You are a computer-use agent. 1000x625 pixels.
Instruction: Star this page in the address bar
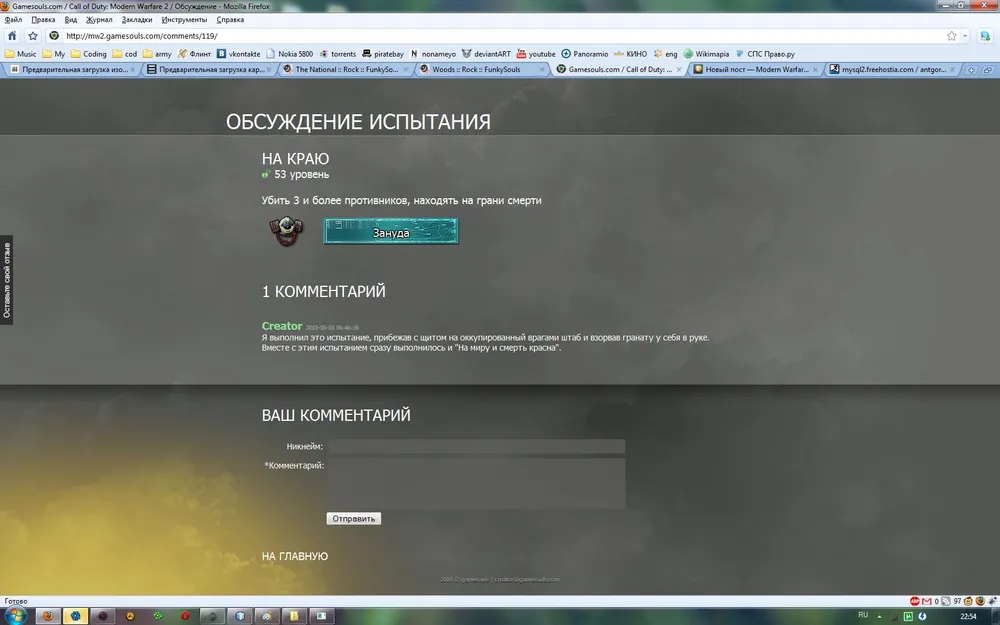click(952, 36)
